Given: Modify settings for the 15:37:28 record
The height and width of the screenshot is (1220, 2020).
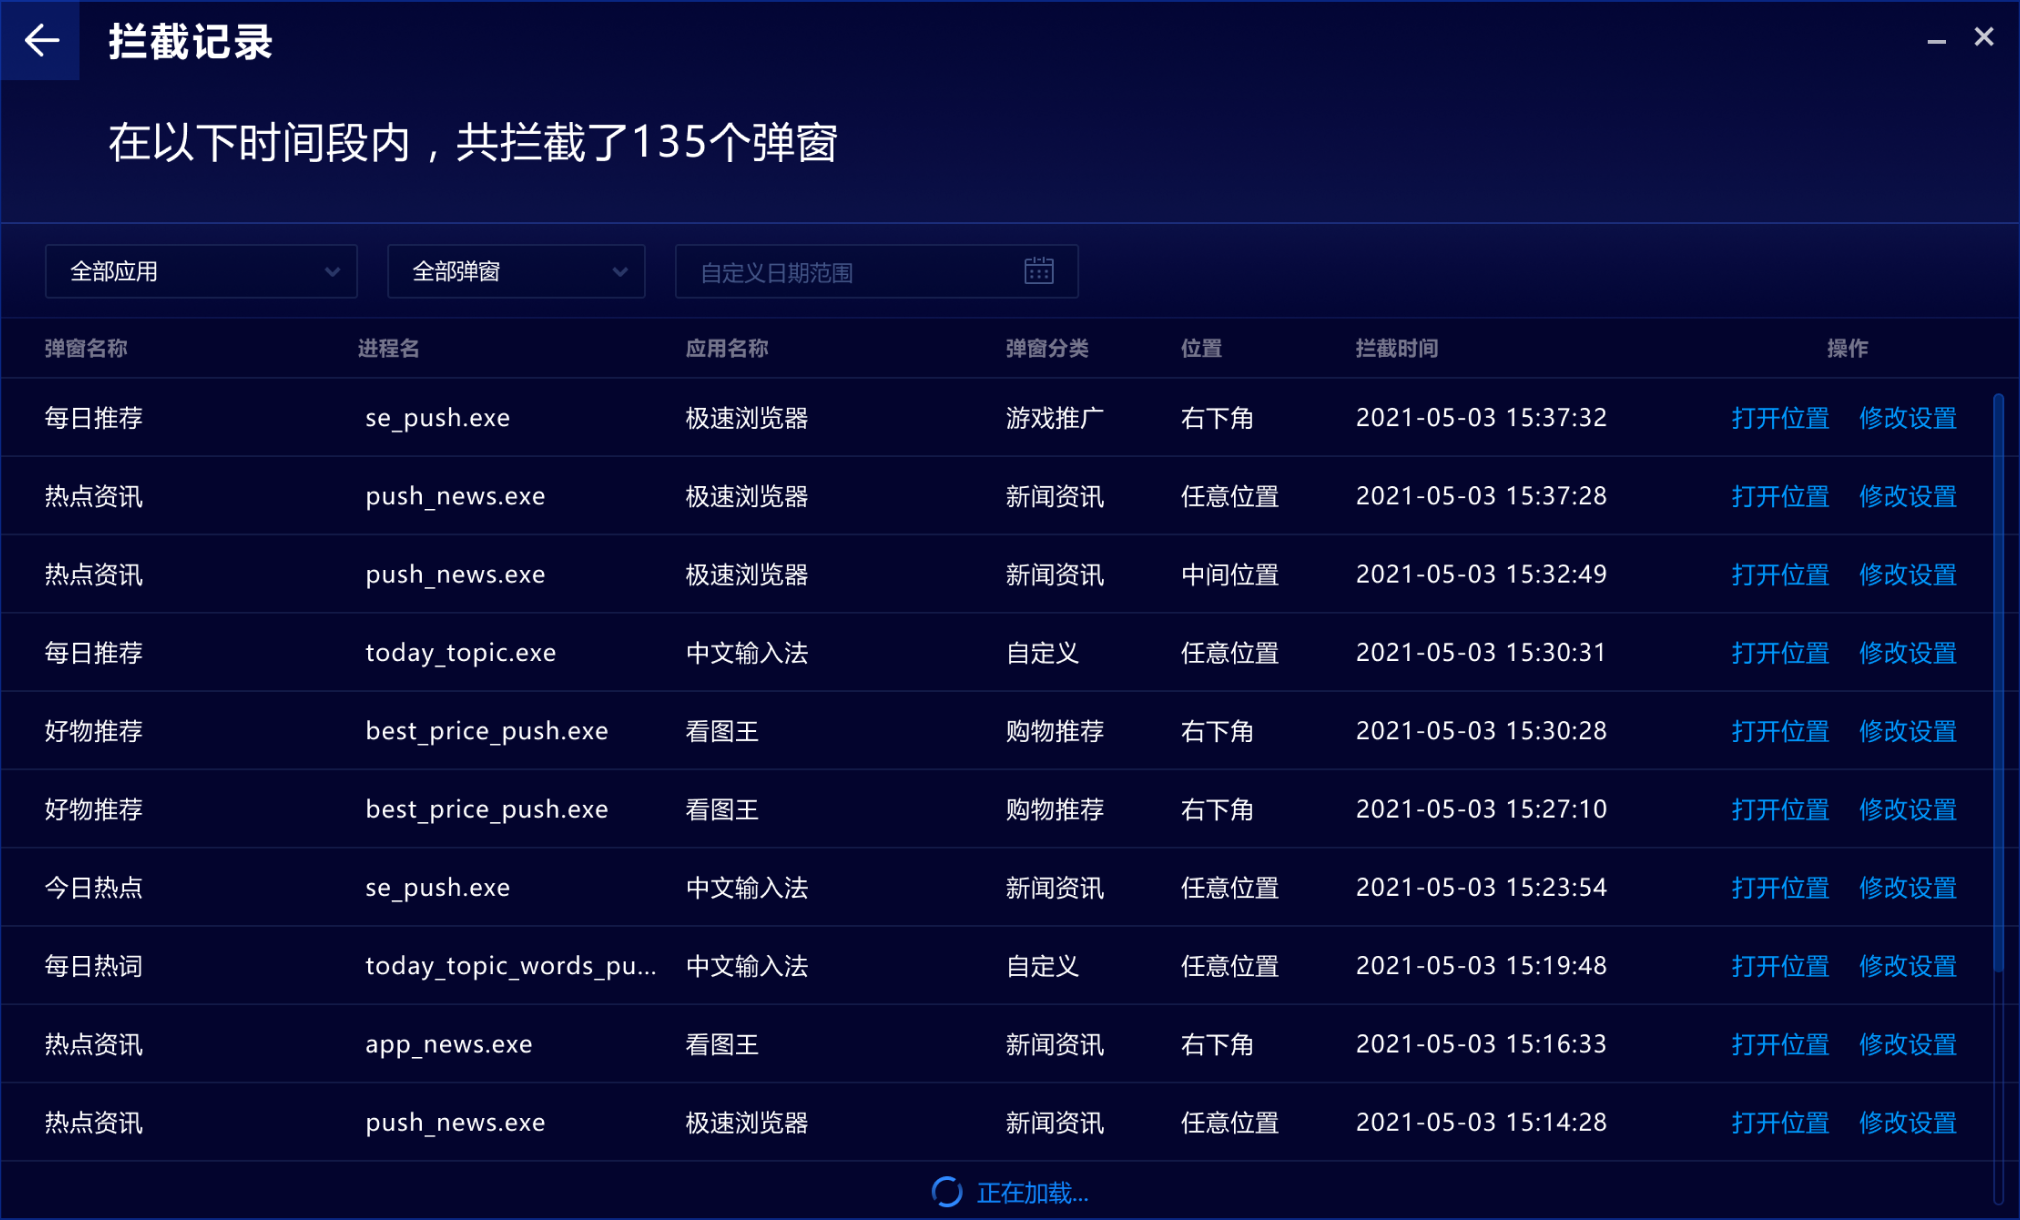Looking at the screenshot, I should point(1907,496).
